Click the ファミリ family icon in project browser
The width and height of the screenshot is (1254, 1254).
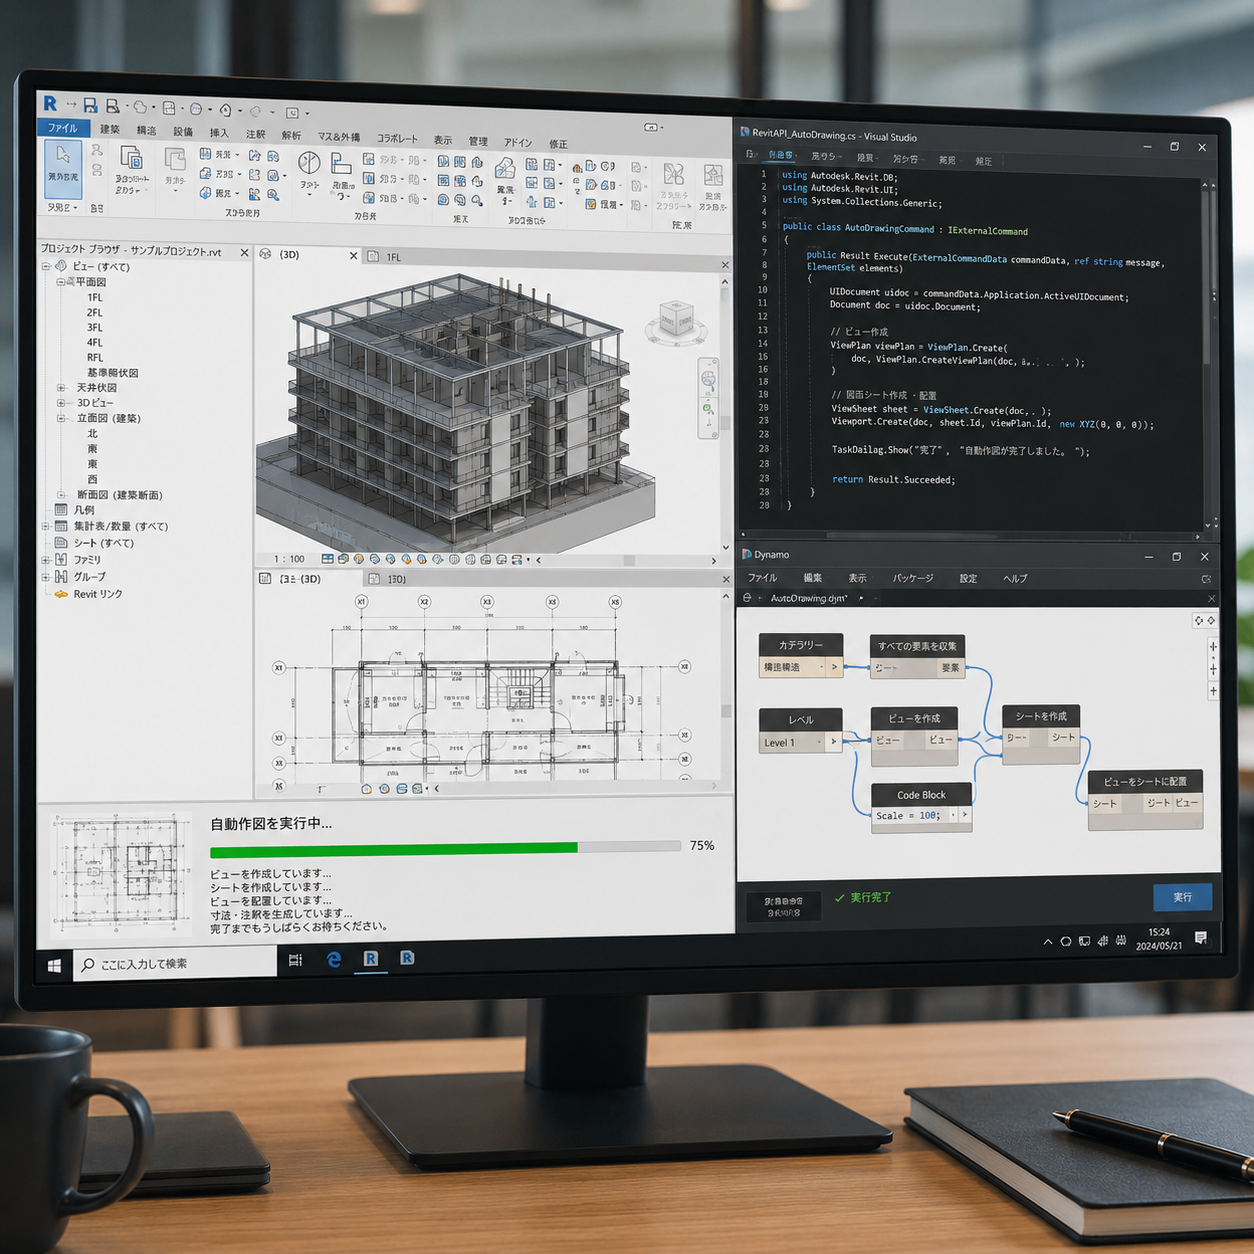point(61,560)
